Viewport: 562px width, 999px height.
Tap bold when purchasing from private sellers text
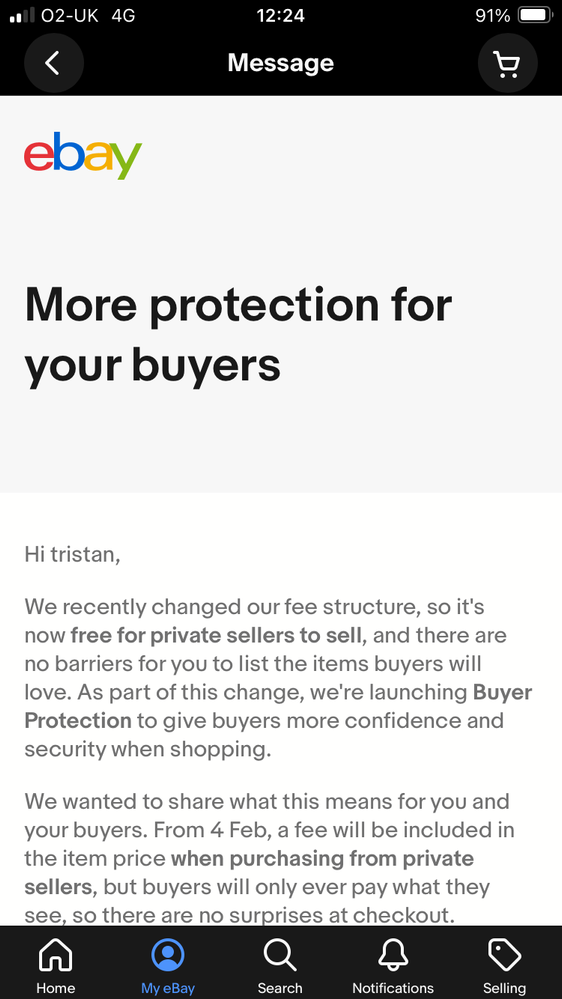249,872
